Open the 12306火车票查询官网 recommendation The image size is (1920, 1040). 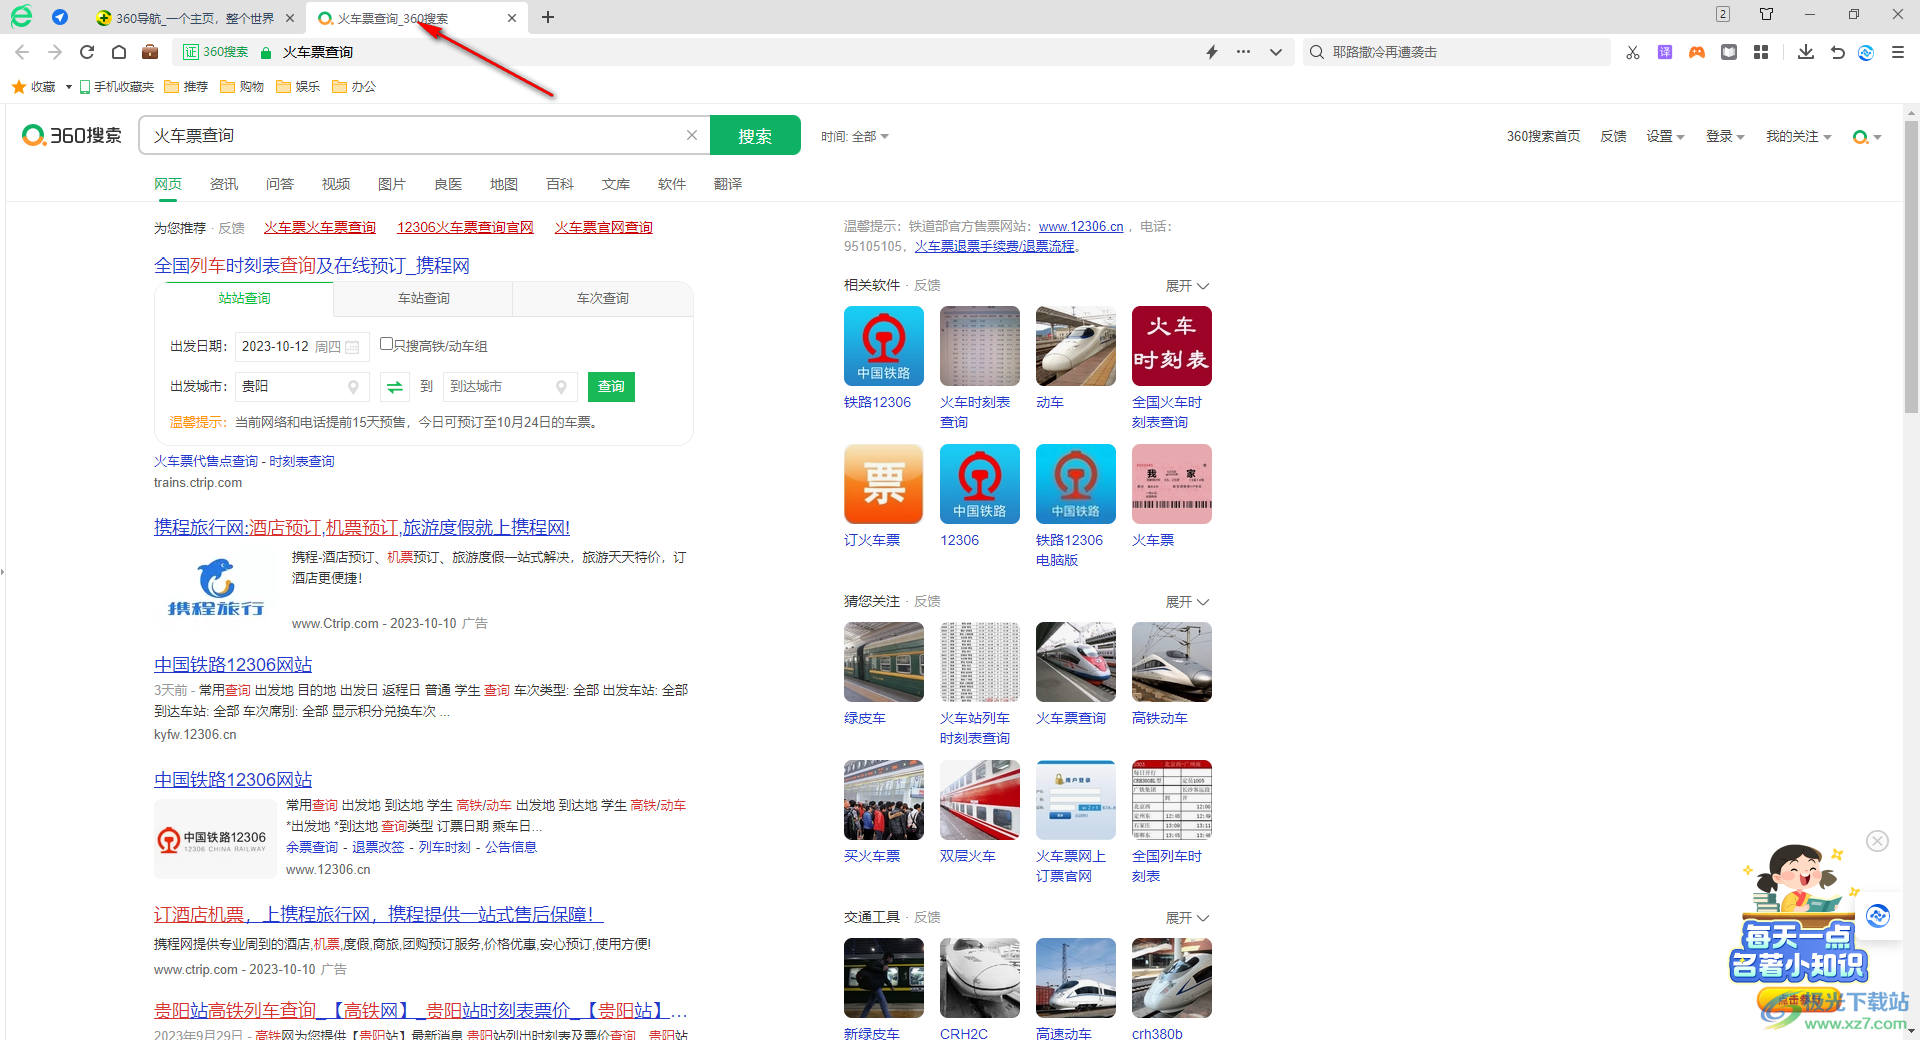click(x=465, y=228)
